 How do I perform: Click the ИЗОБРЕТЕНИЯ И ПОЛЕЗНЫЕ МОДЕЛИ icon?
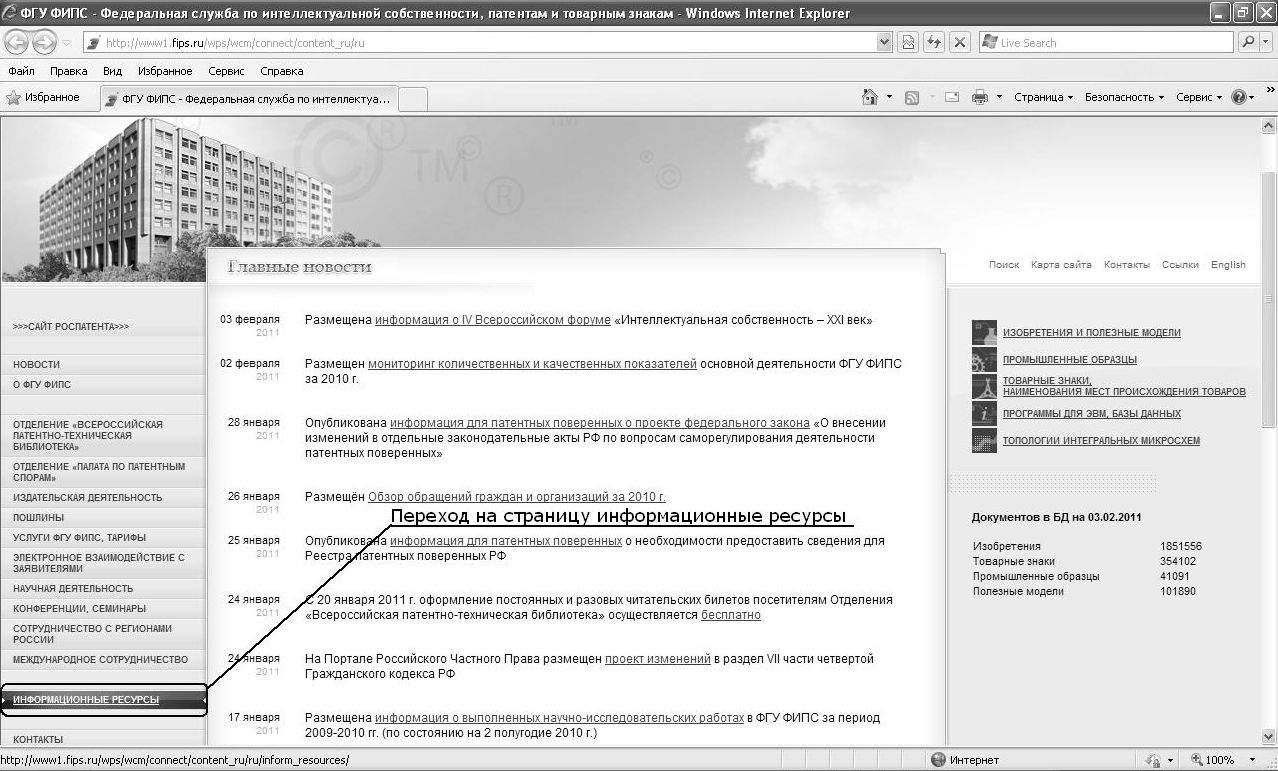pos(984,332)
